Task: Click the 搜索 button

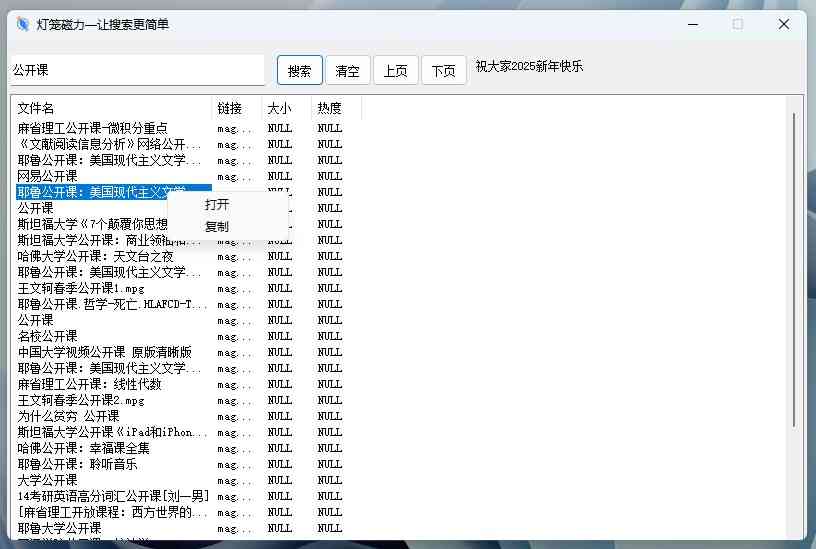Action: click(x=300, y=70)
